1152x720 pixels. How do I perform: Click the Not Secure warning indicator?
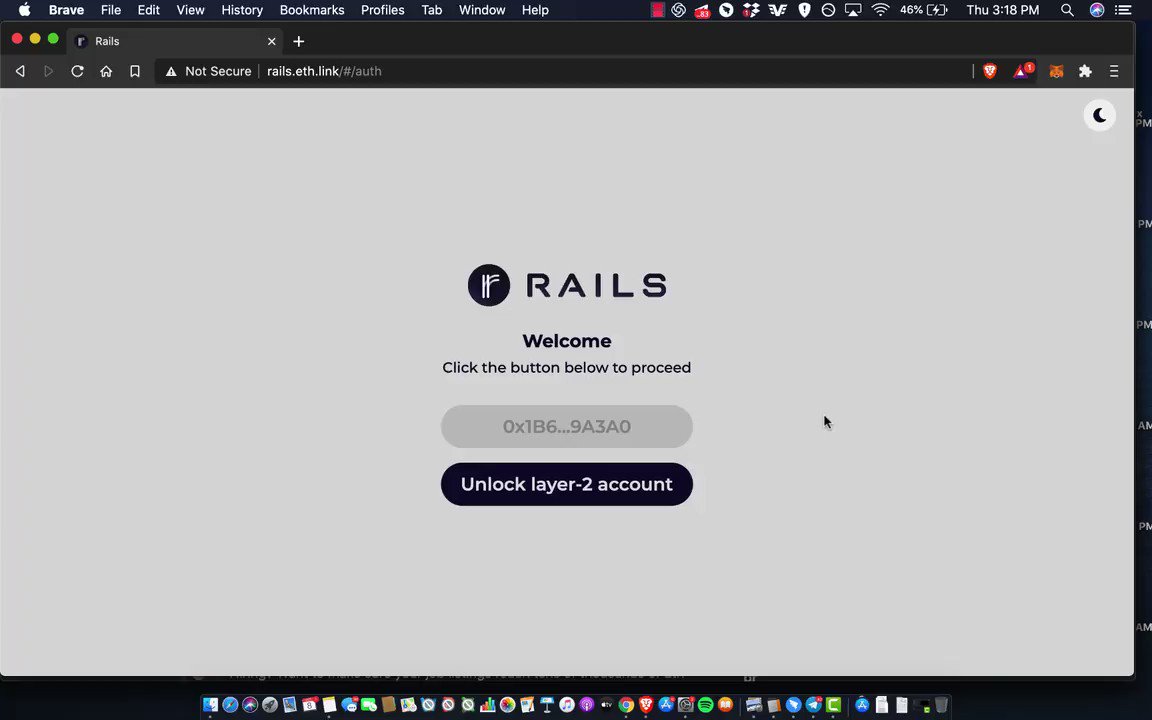pyautogui.click(x=209, y=71)
